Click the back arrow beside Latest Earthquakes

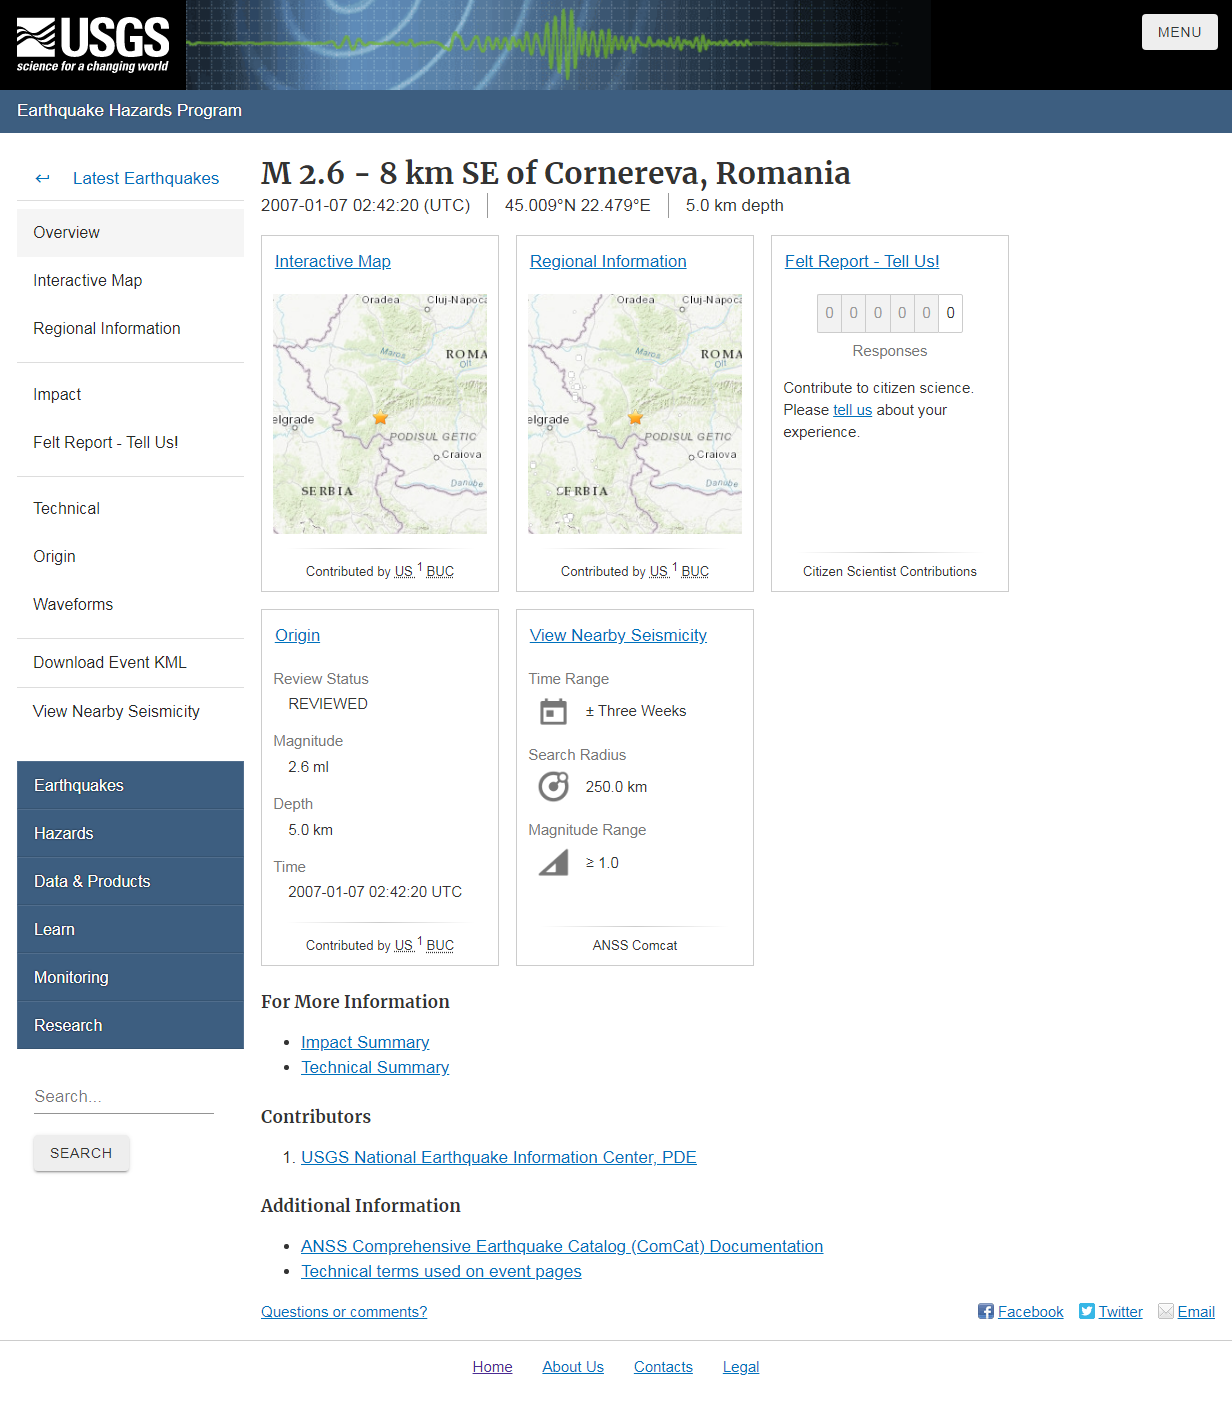(x=42, y=178)
